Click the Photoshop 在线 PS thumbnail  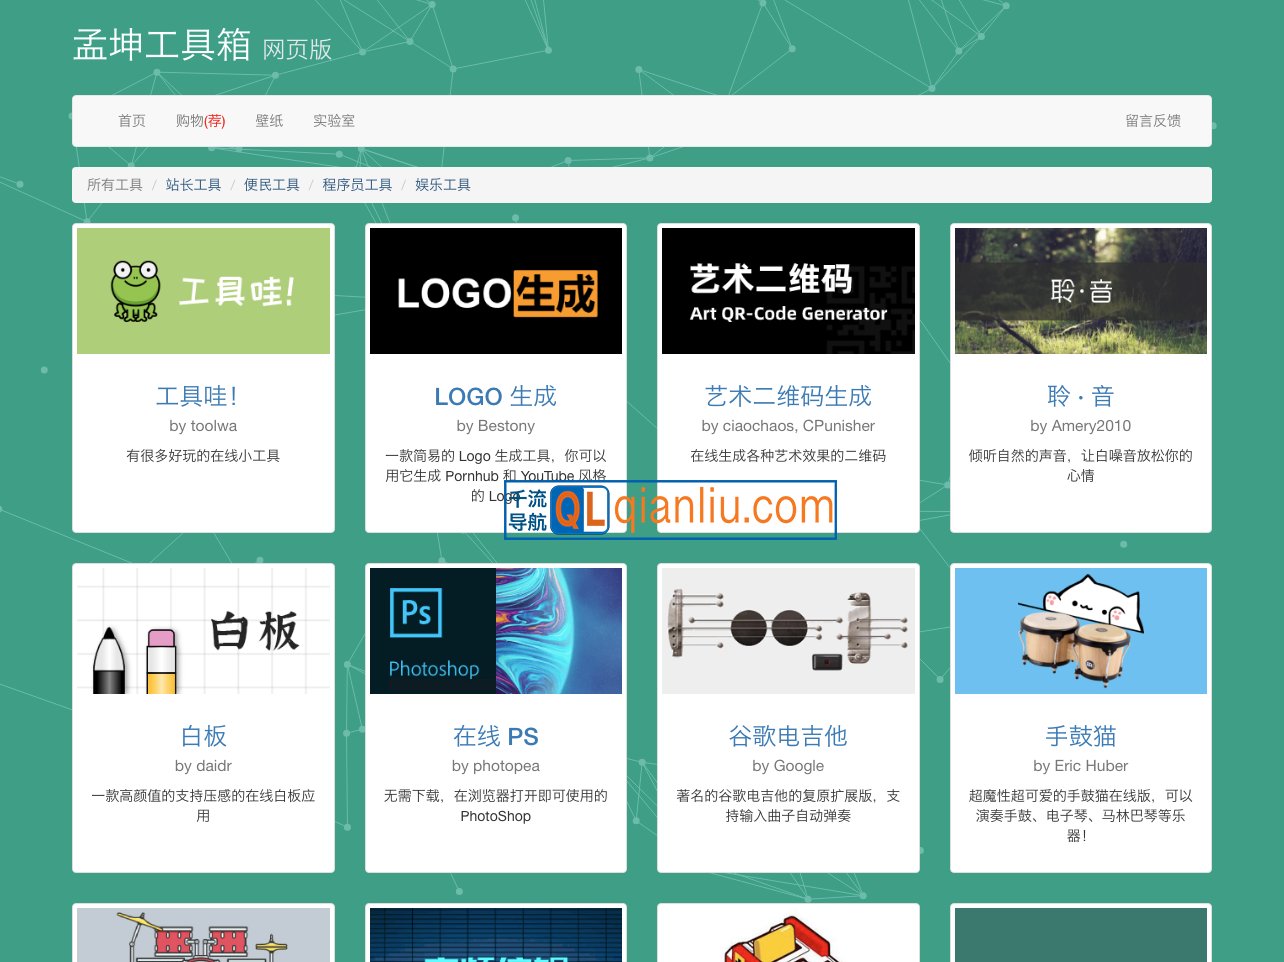[x=495, y=630]
